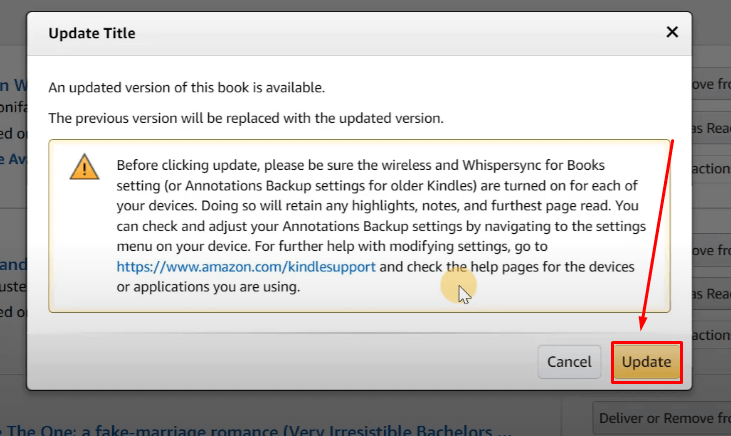Image resolution: width=731 pixels, height=436 pixels.
Task: Click the second partially hidden 'as Rea' button
Action: [711, 294]
